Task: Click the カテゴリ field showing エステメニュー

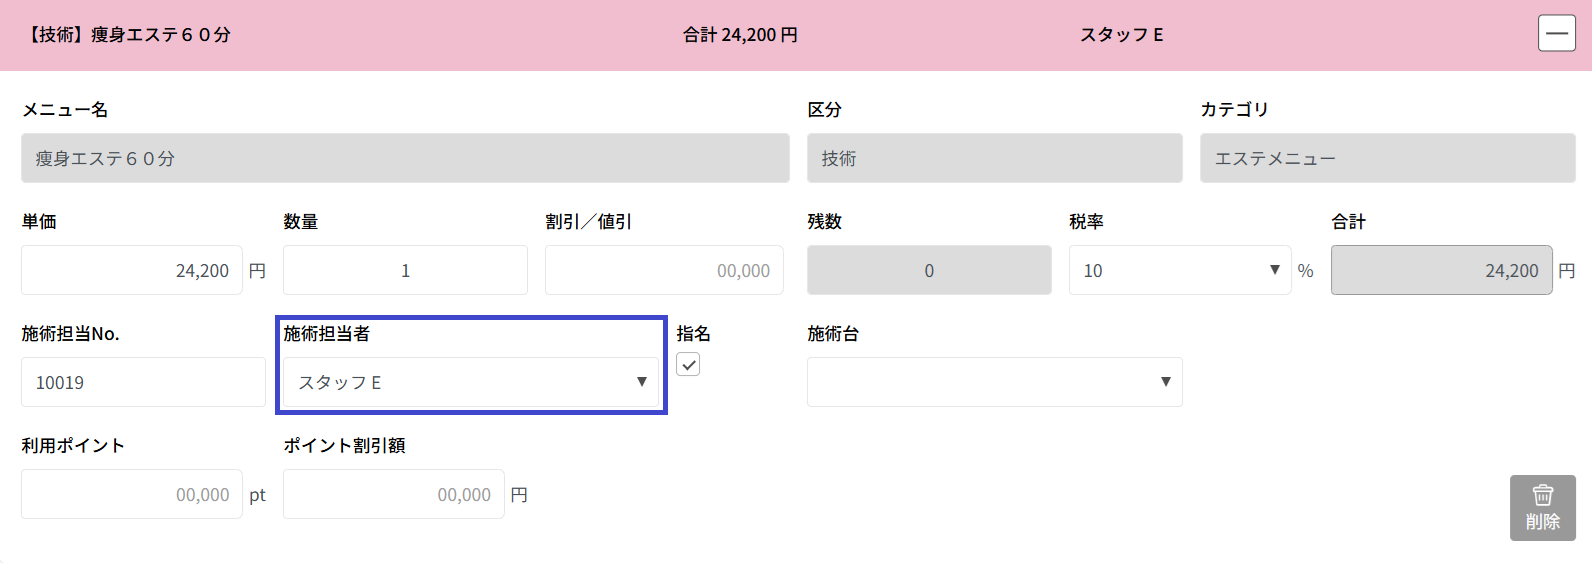Action: tap(1387, 158)
